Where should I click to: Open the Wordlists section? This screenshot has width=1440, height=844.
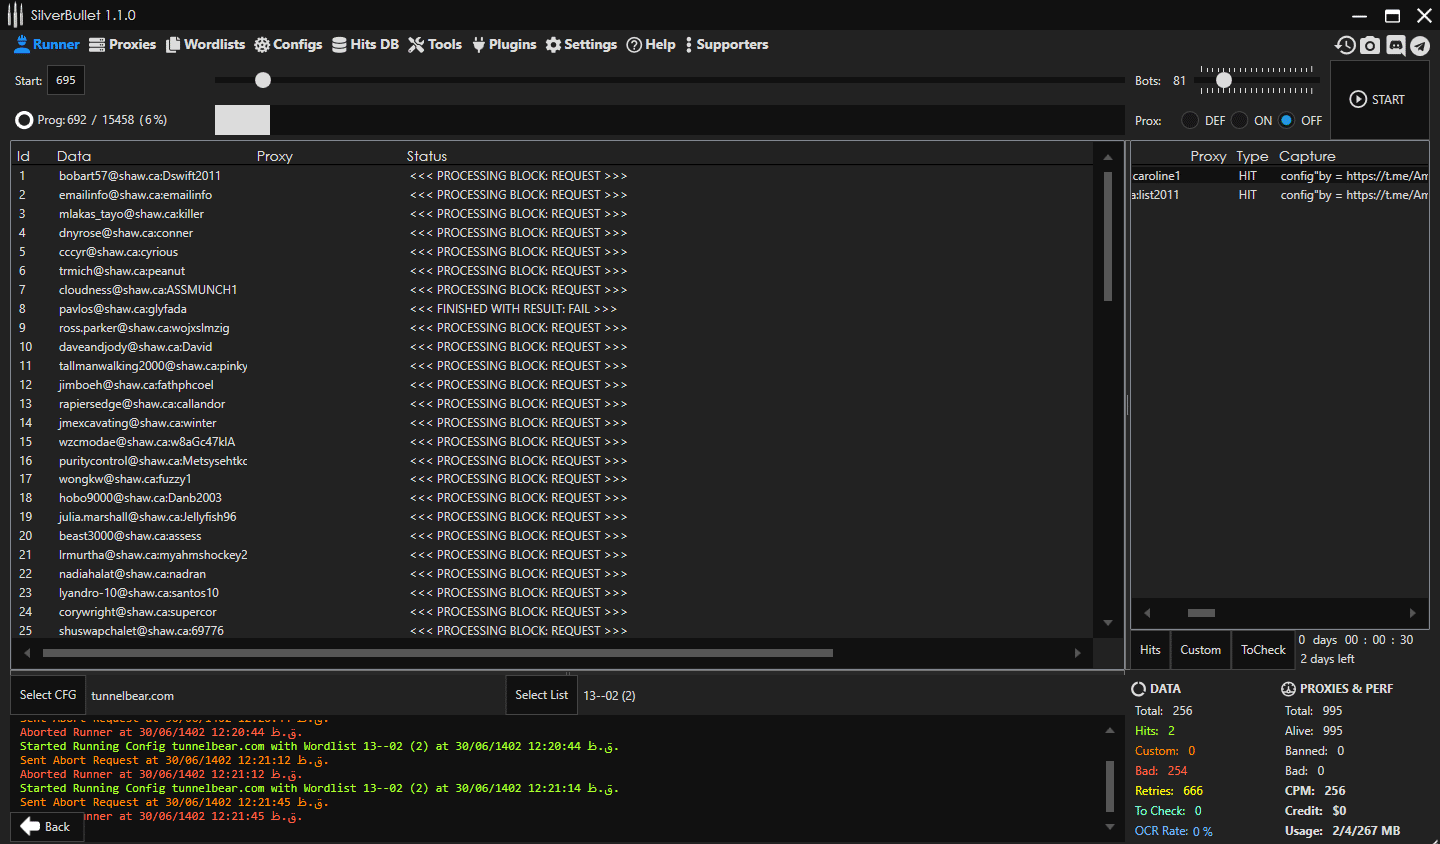[x=205, y=45]
